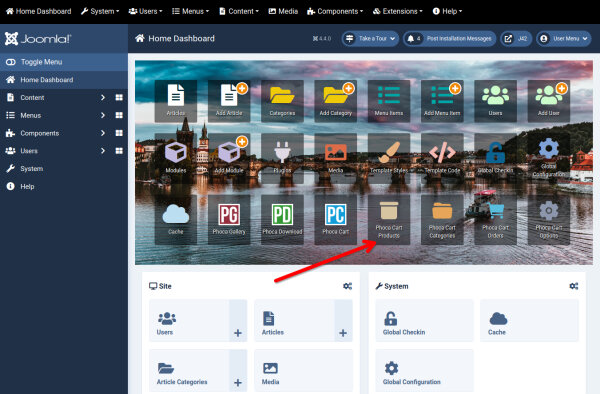Open the Menus dashboard grid icon
600x394 pixels.
119,115
